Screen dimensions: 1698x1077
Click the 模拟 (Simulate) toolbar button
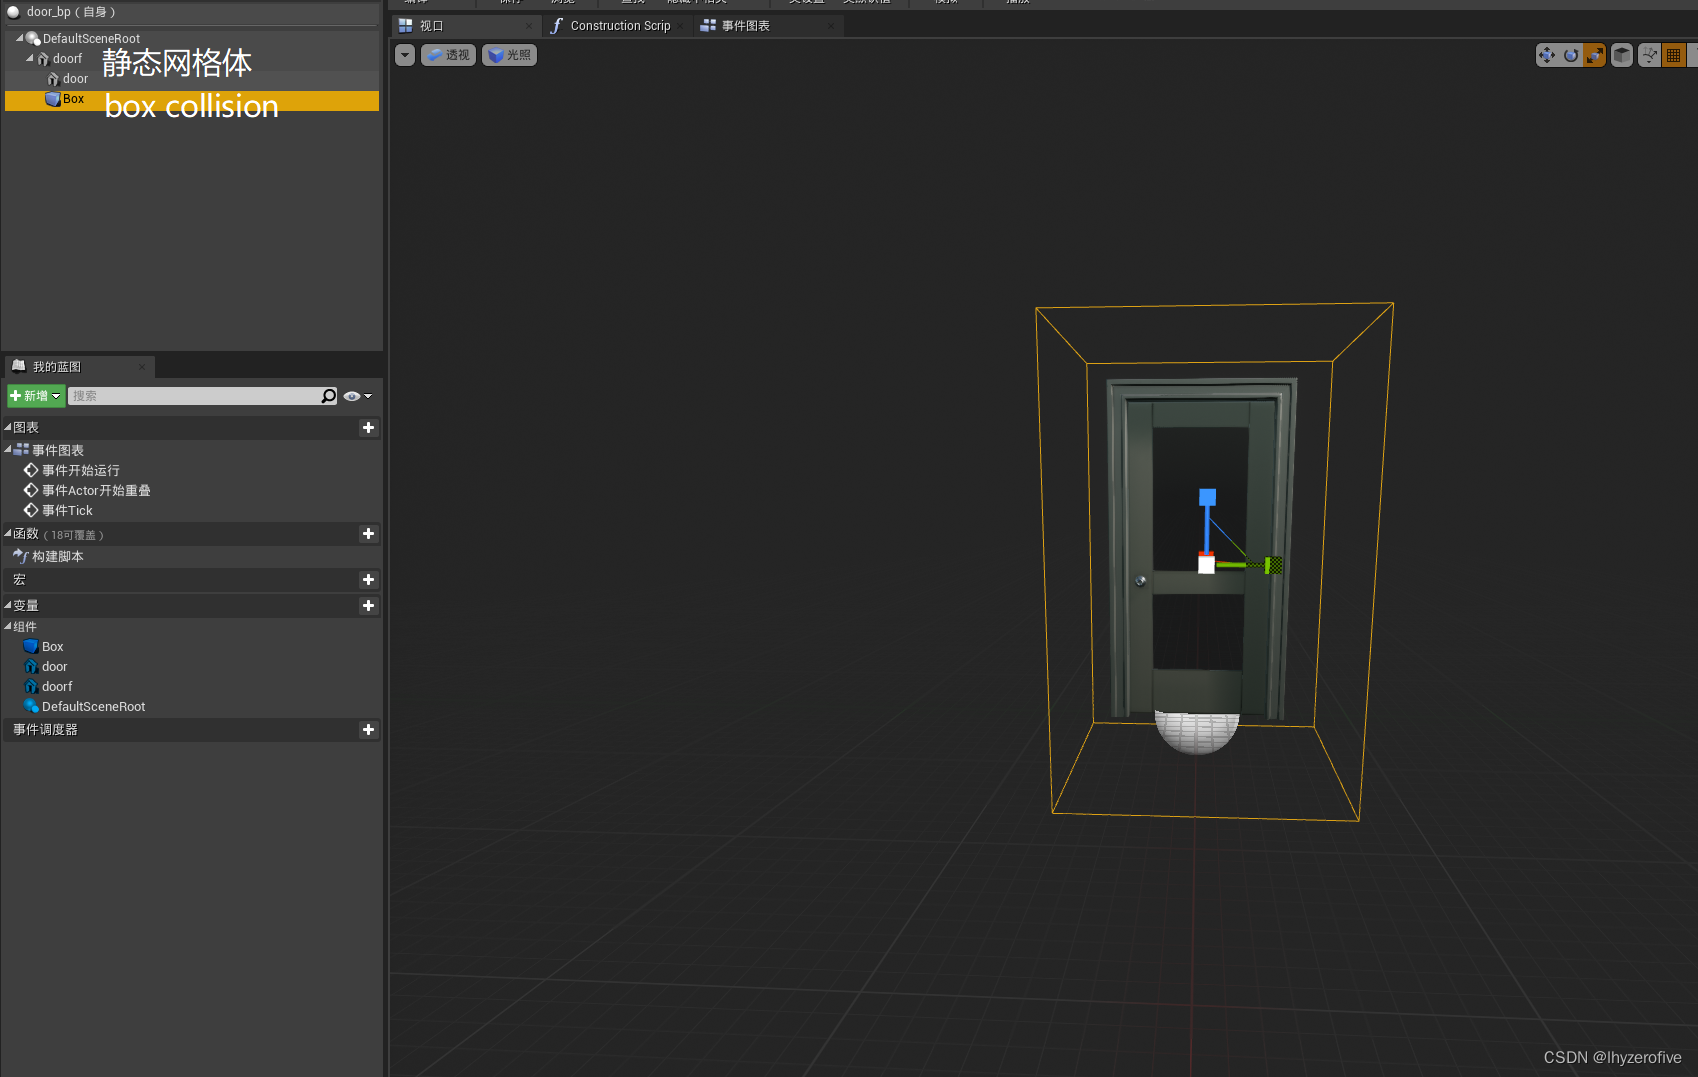click(x=945, y=3)
